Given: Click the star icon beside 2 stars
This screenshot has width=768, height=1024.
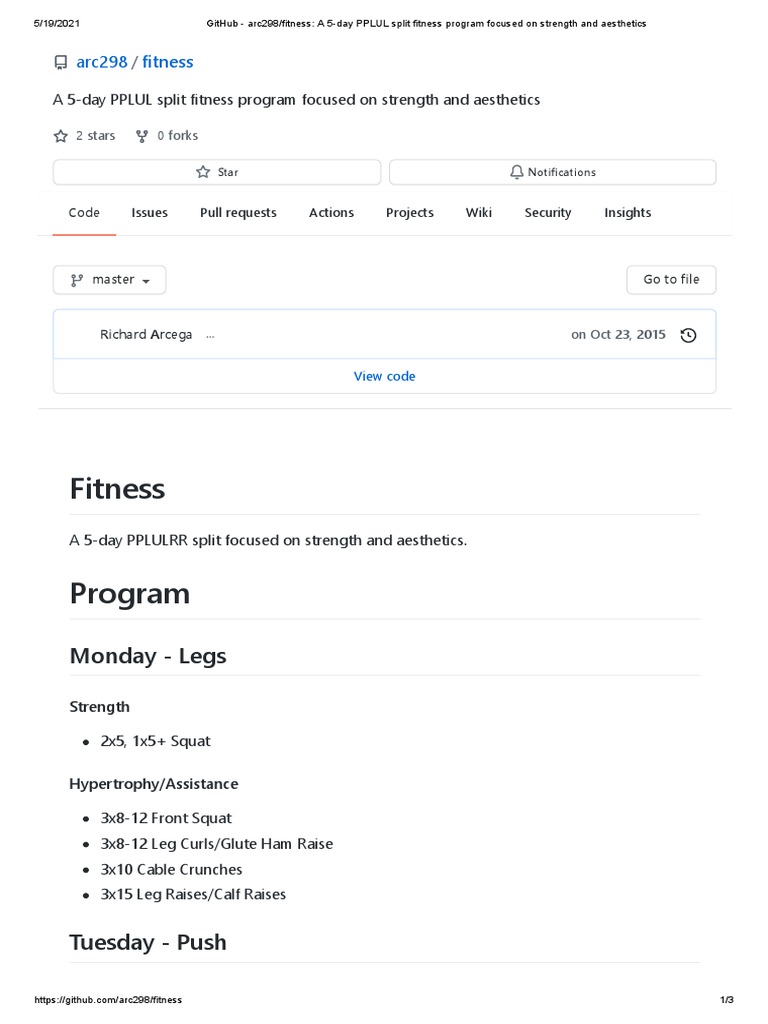Looking at the screenshot, I should click(60, 136).
